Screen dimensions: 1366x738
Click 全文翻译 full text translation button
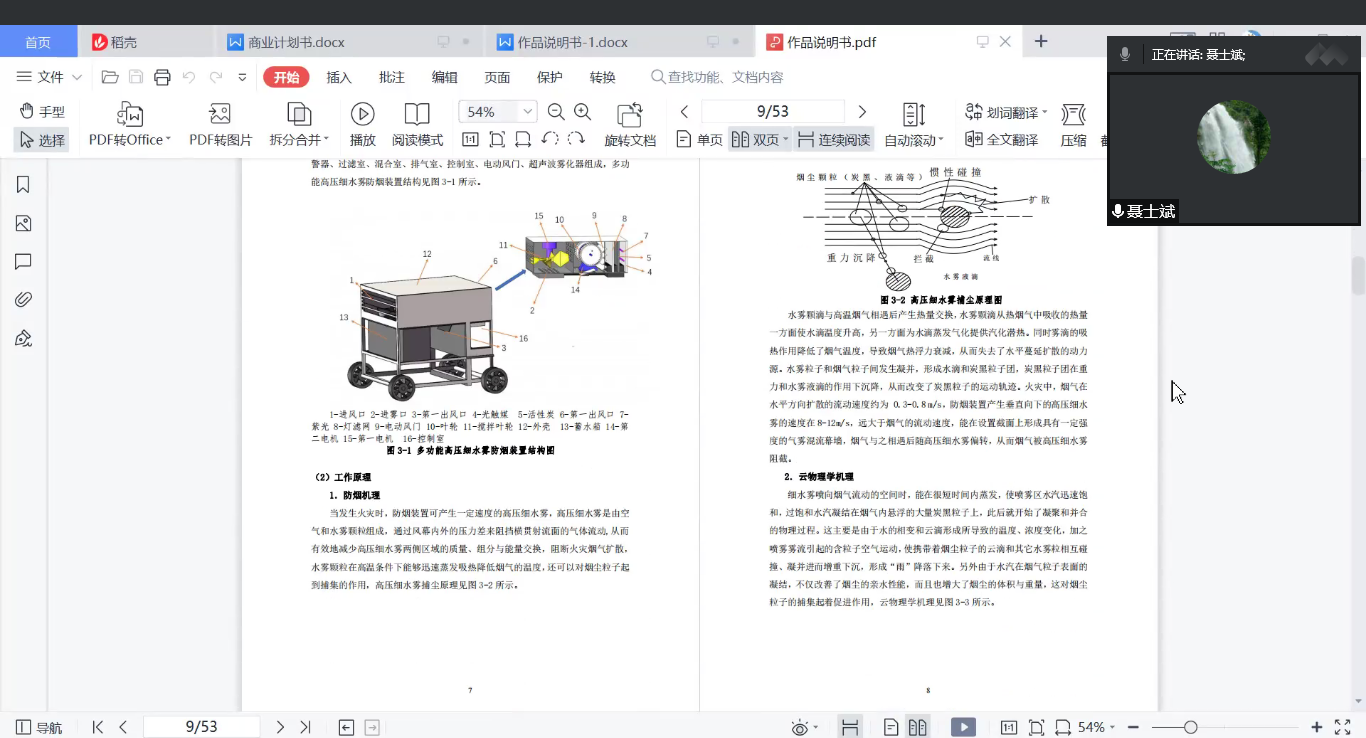click(x=1001, y=140)
